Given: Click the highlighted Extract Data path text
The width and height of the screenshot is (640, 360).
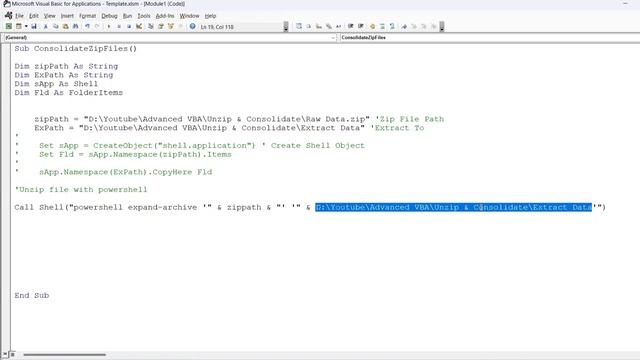Looking at the screenshot, I should tap(453, 207).
